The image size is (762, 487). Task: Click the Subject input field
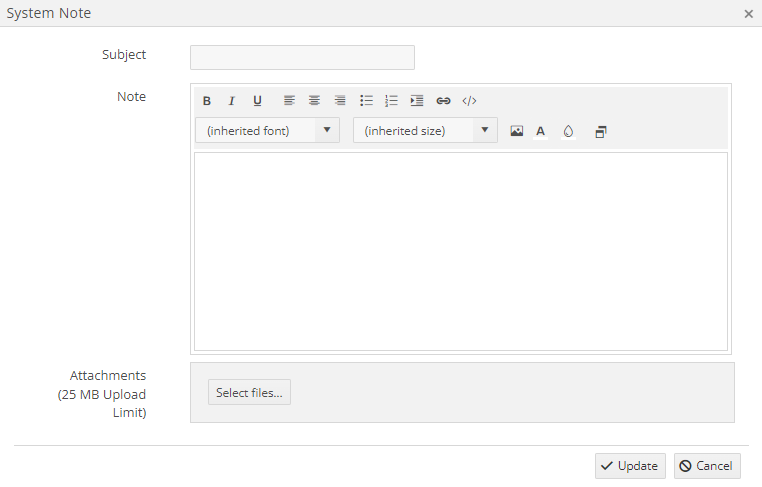(x=302, y=57)
